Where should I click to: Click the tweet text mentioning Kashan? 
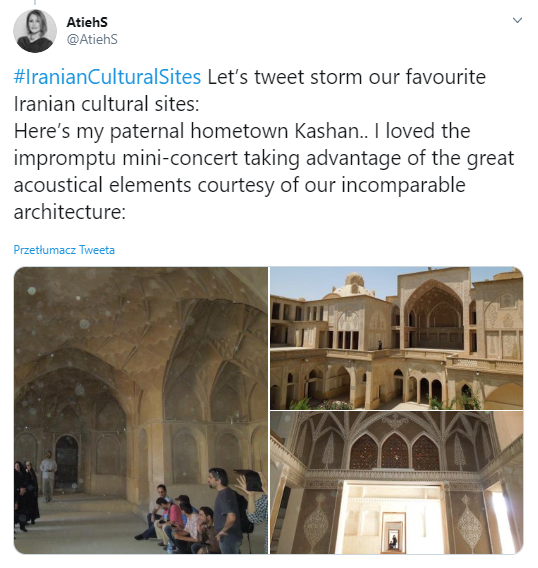pyautogui.click(x=242, y=131)
